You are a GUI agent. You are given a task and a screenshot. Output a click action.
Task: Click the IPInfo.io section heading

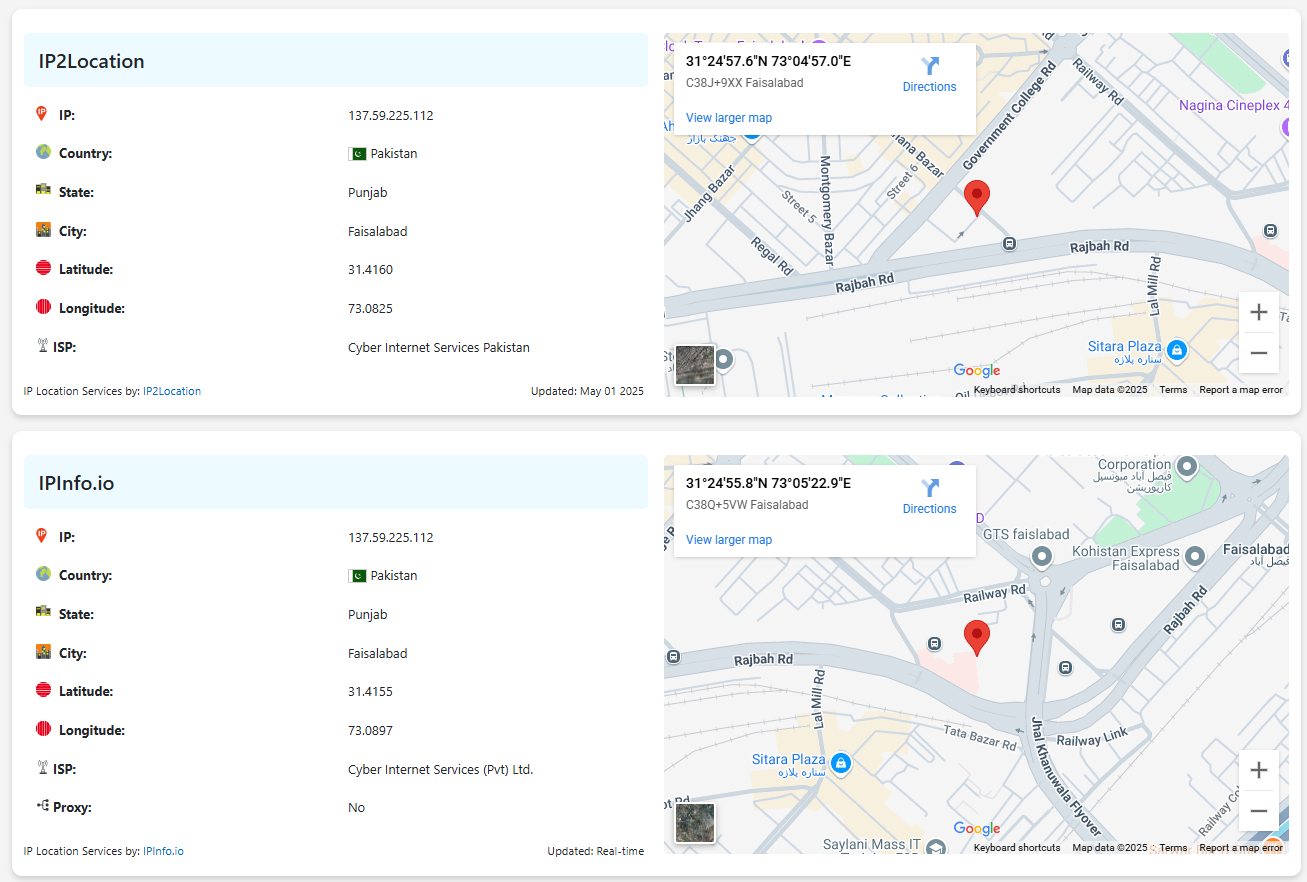(76, 483)
